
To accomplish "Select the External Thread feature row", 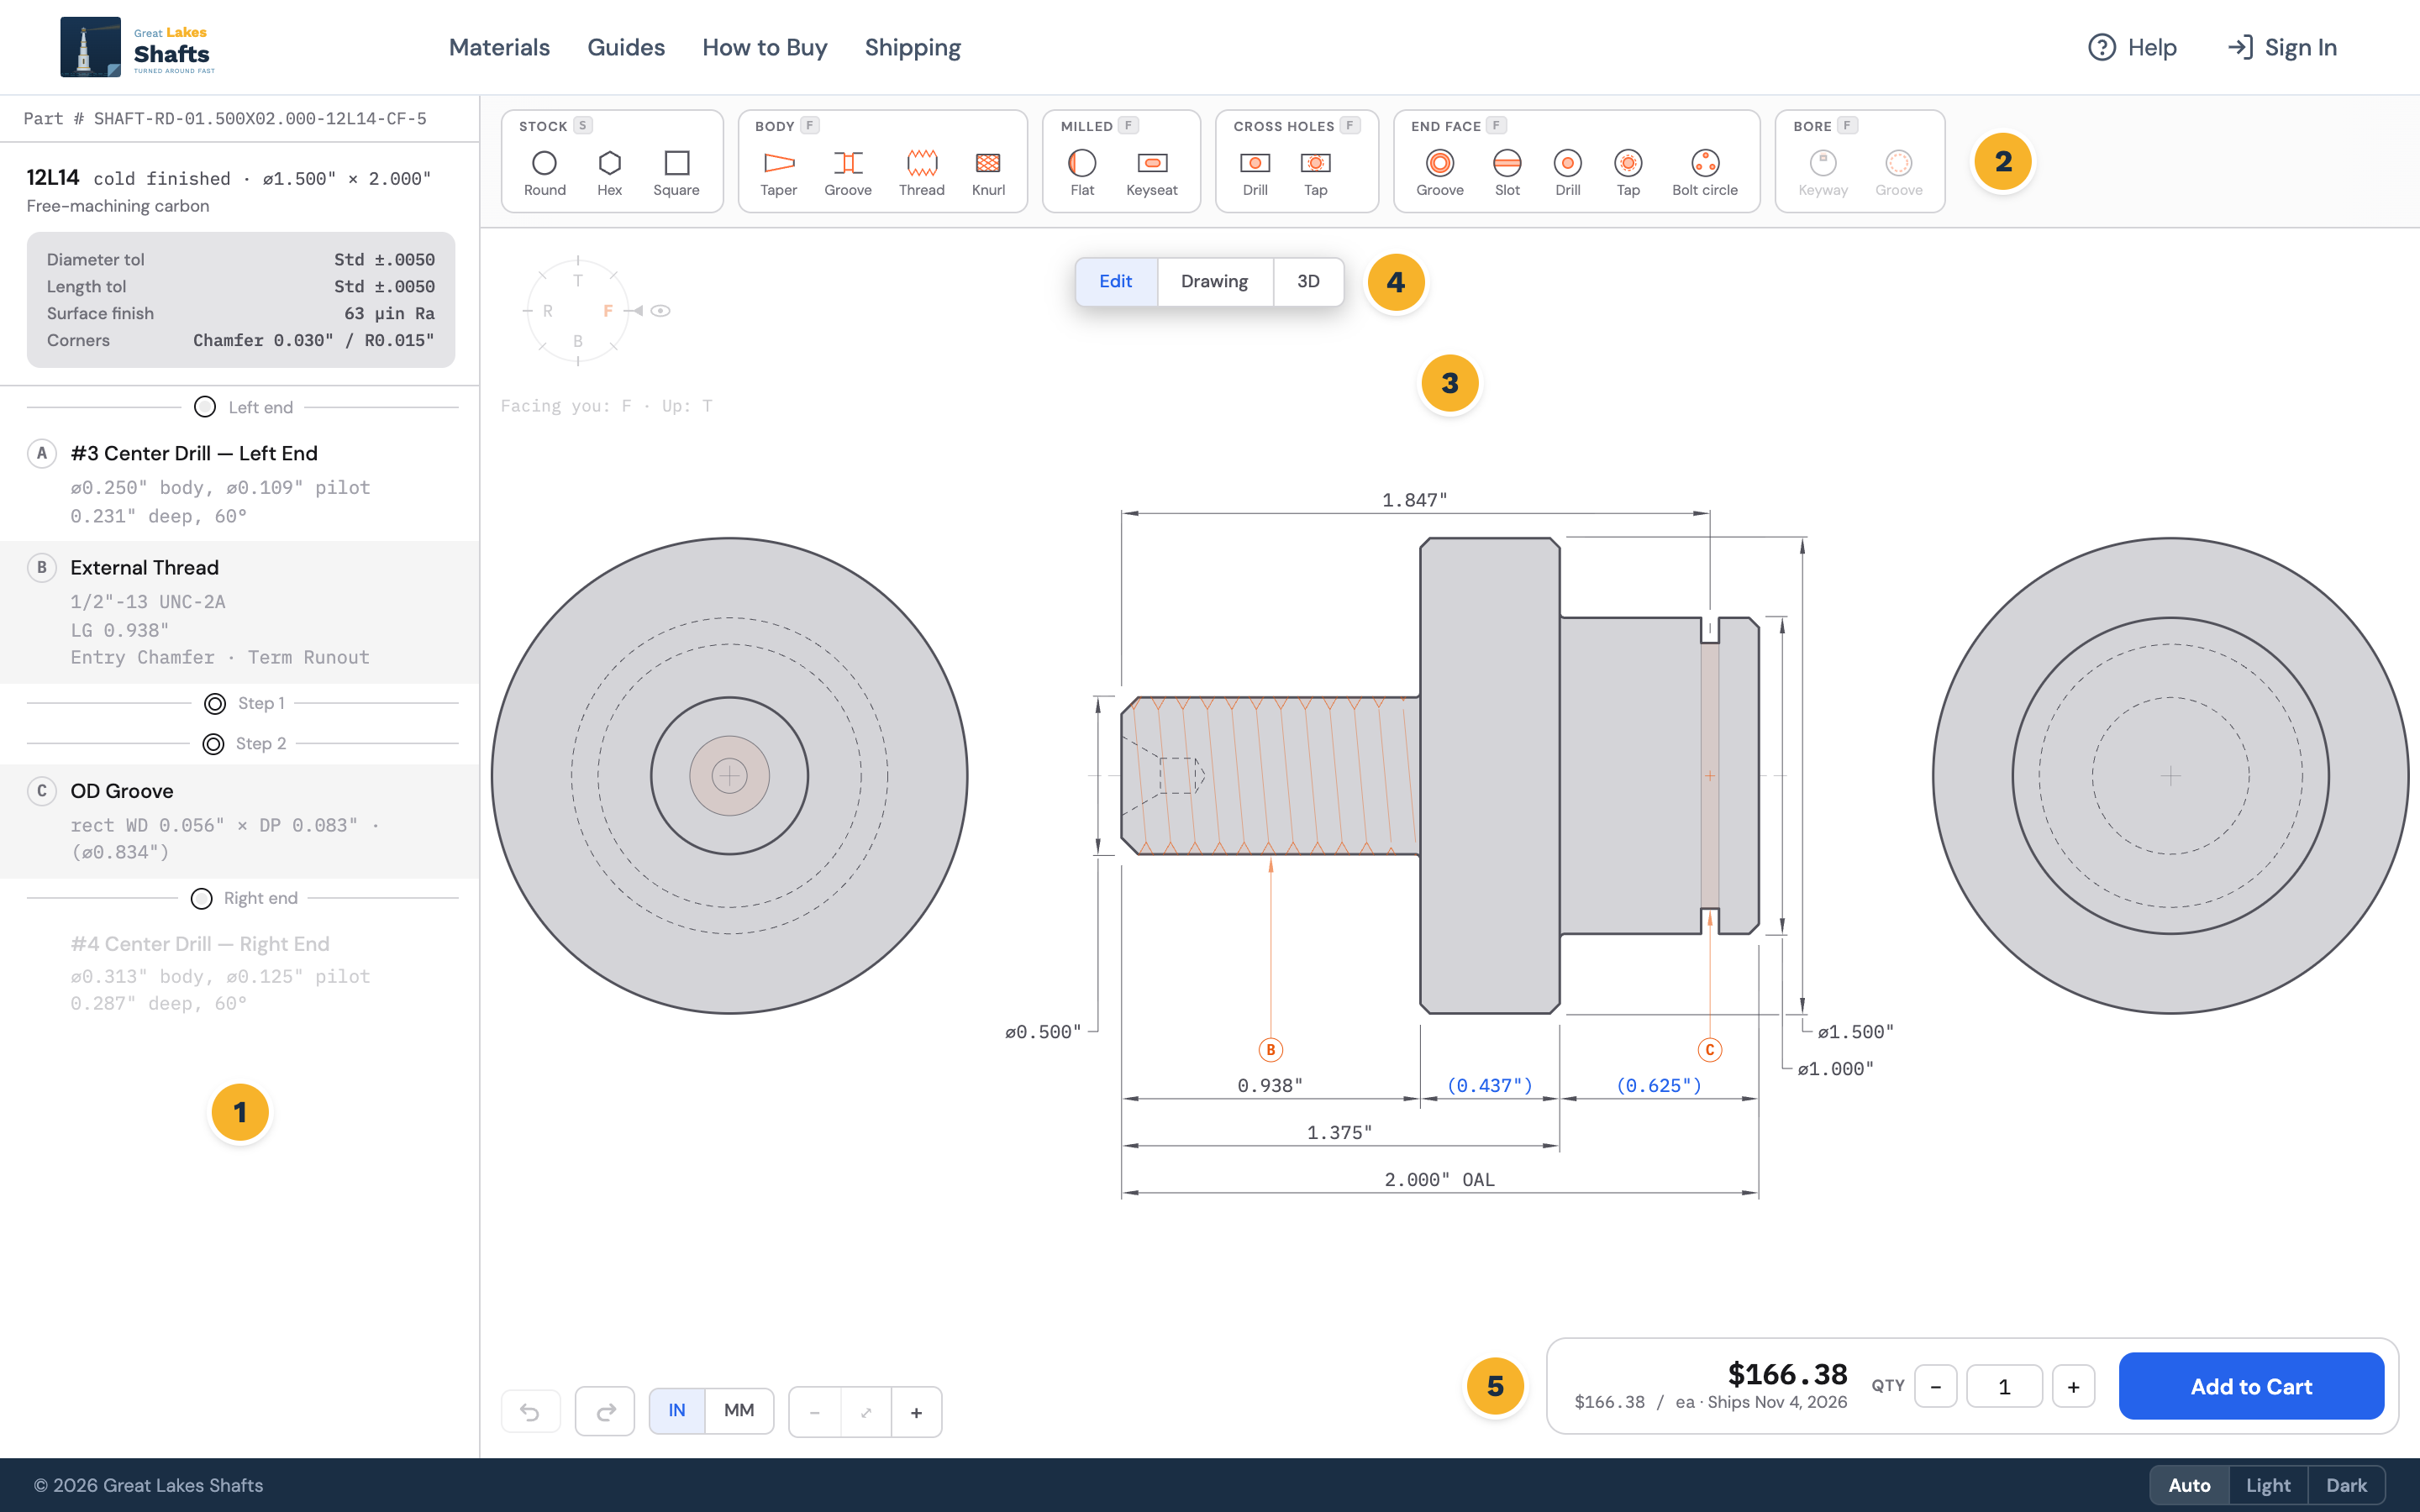I will 240,612.
